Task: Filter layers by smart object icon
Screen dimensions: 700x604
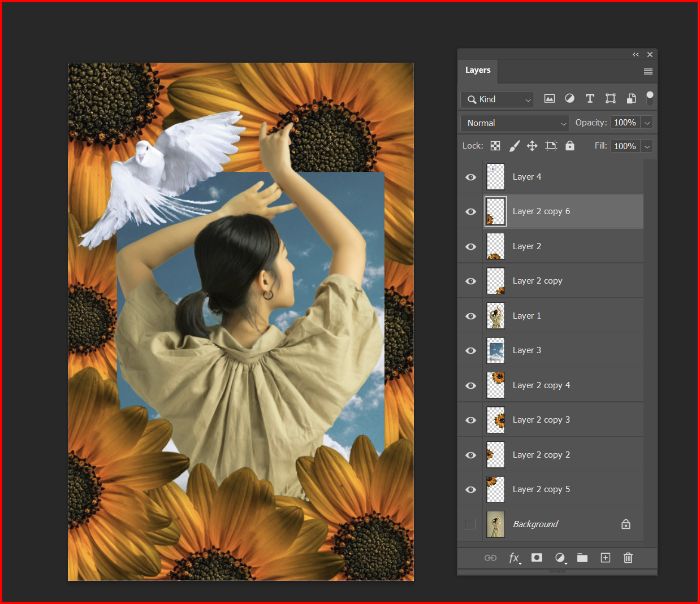Action: [x=631, y=99]
